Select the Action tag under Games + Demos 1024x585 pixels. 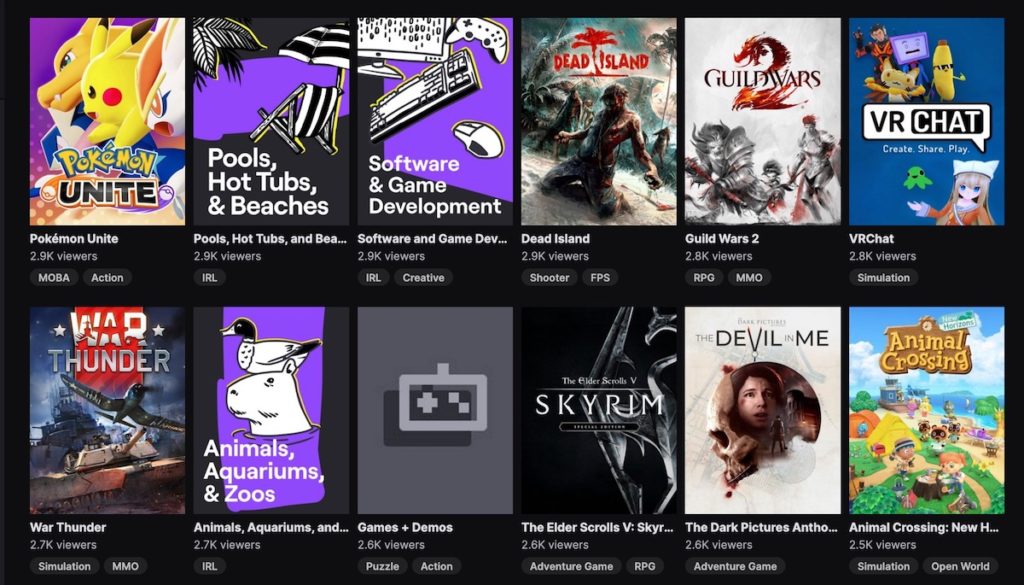click(x=437, y=566)
